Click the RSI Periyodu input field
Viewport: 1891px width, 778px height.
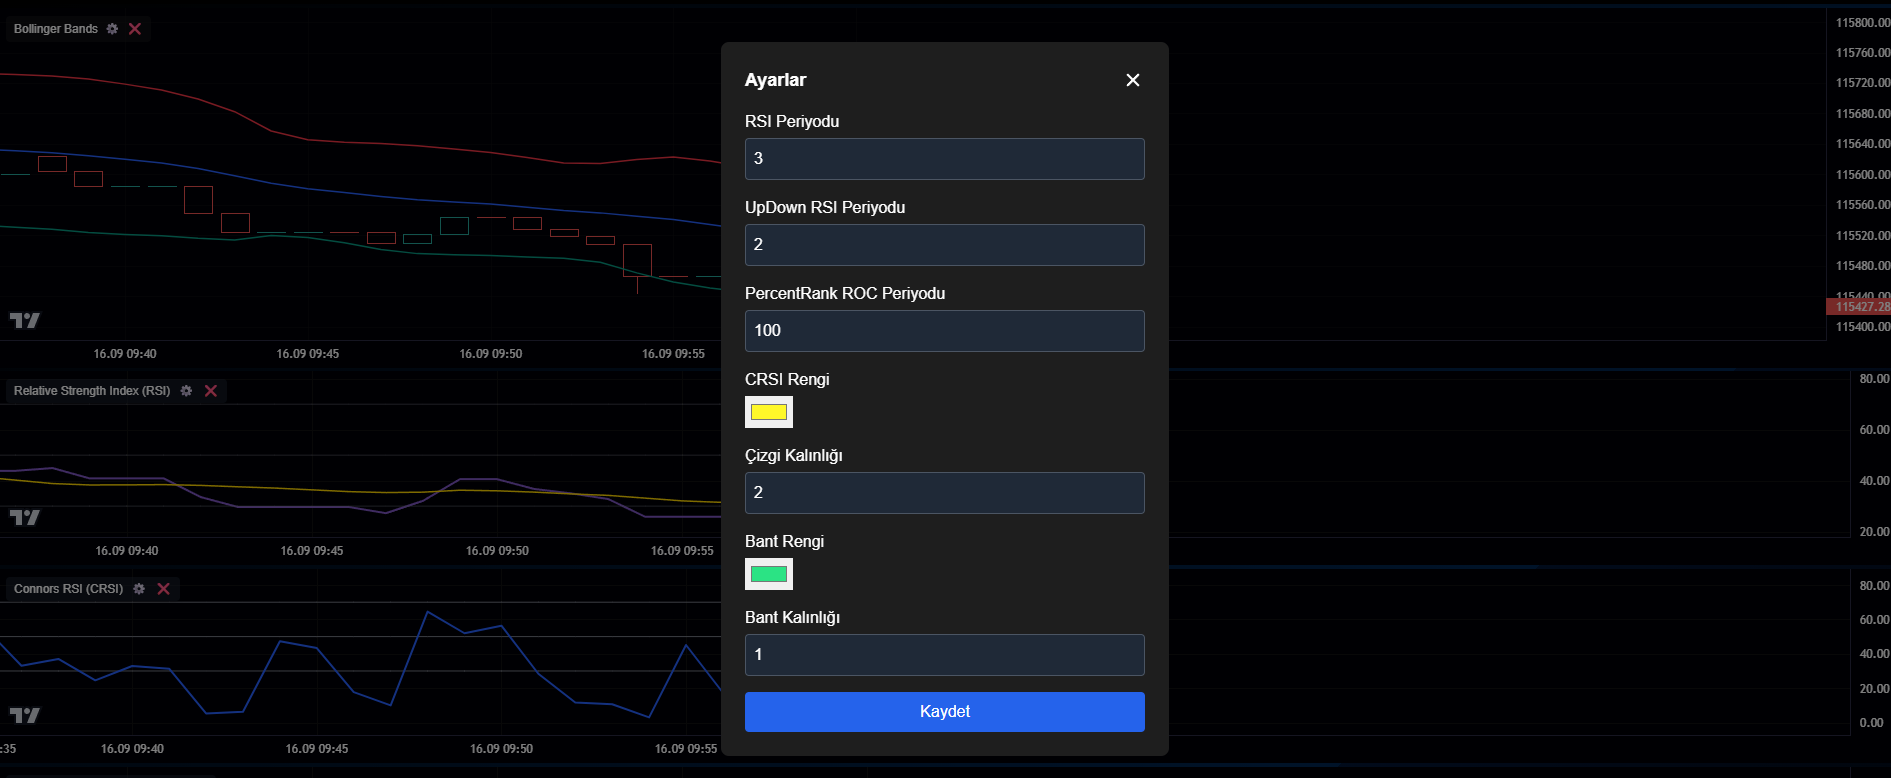pos(945,159)
